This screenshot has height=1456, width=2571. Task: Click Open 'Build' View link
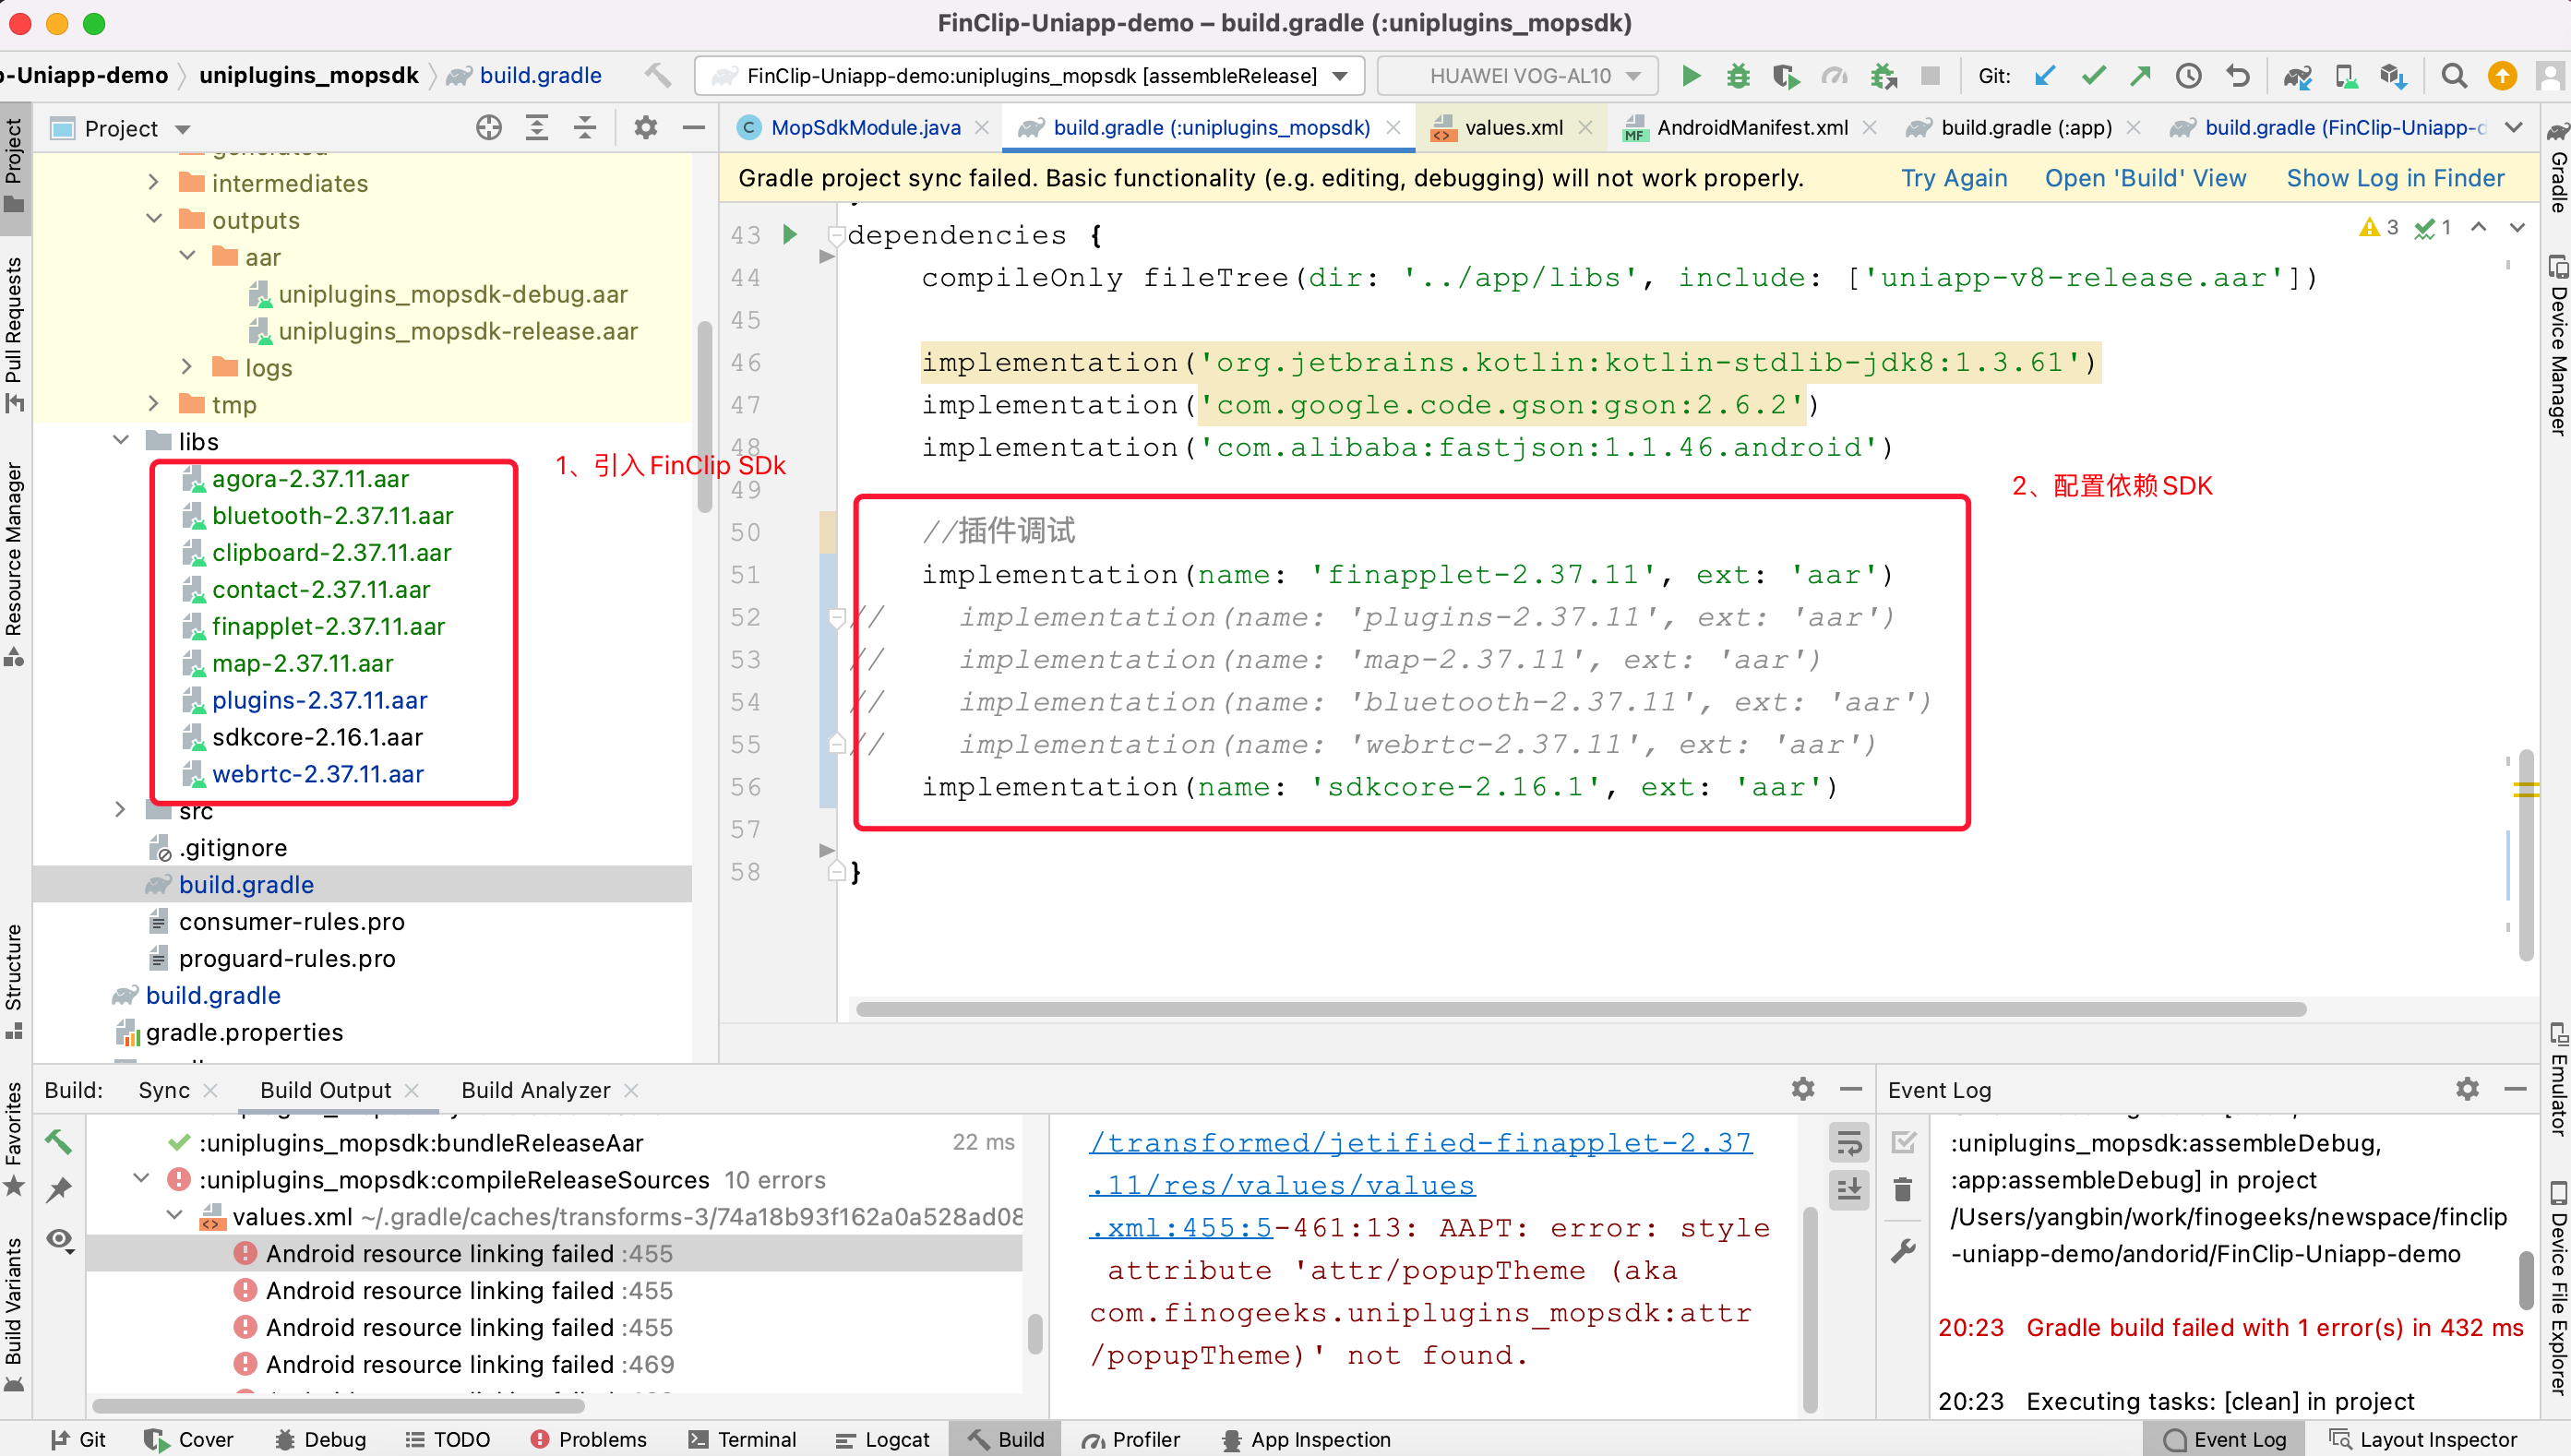click(2145, 178)
